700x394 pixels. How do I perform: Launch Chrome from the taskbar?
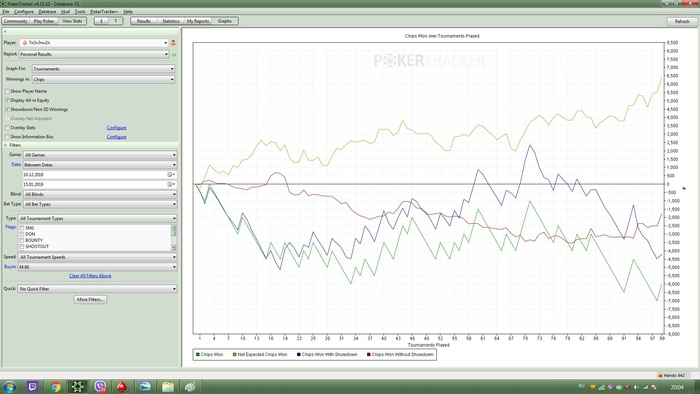click(55, 386)
